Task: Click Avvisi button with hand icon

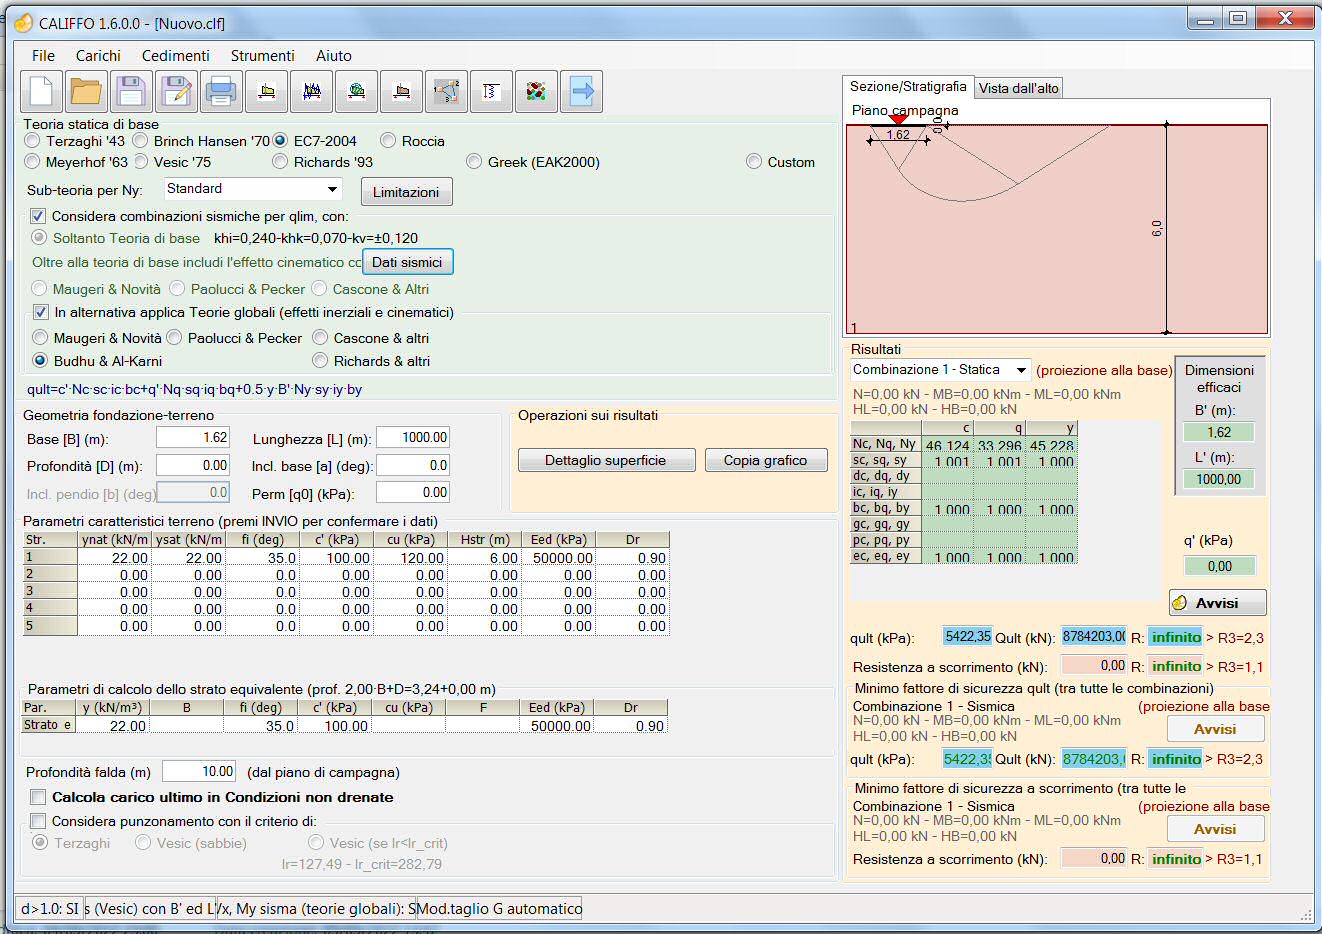Action: click(1217, 603)
